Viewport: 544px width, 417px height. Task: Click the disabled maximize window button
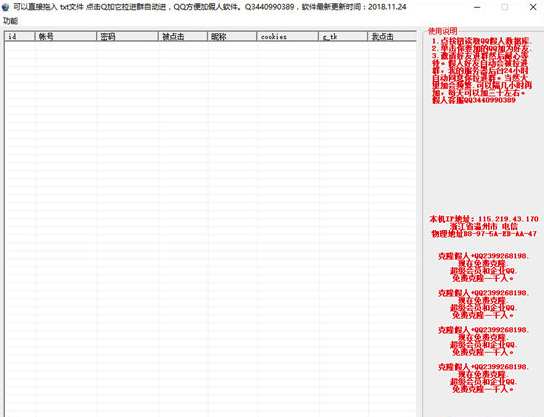pos(505,7)
